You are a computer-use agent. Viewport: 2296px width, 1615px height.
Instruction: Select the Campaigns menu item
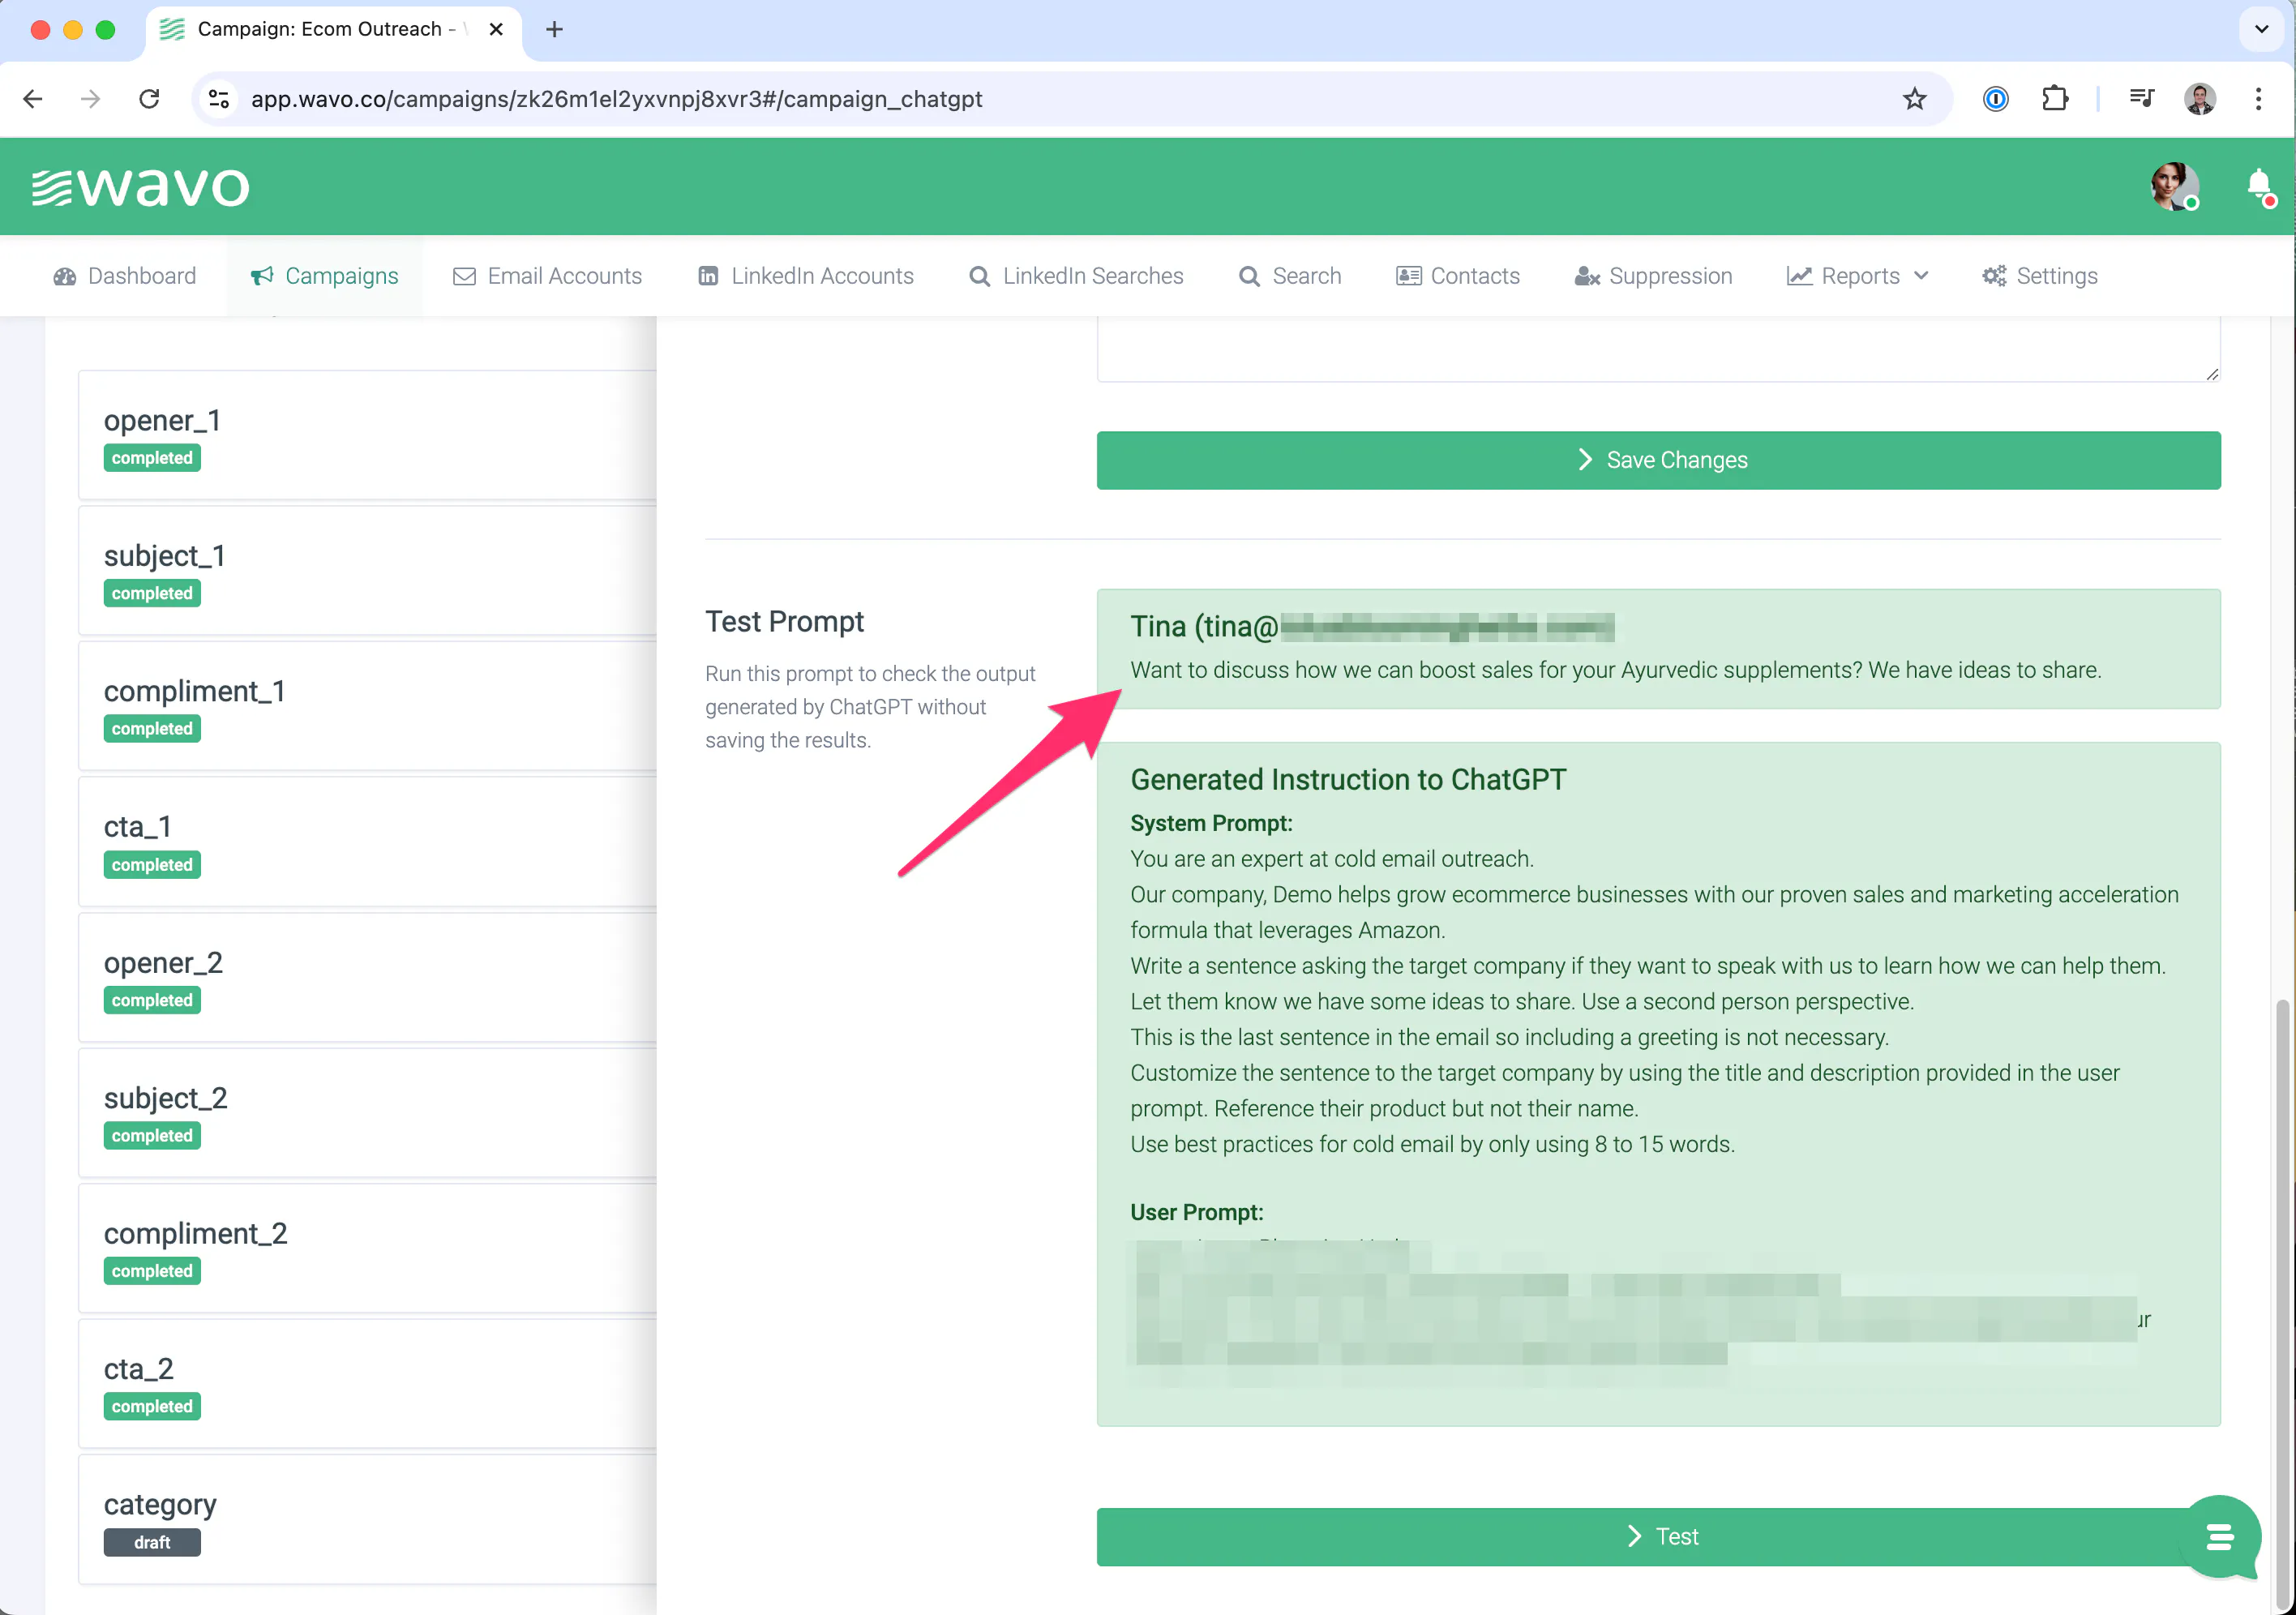click(324, 276)
